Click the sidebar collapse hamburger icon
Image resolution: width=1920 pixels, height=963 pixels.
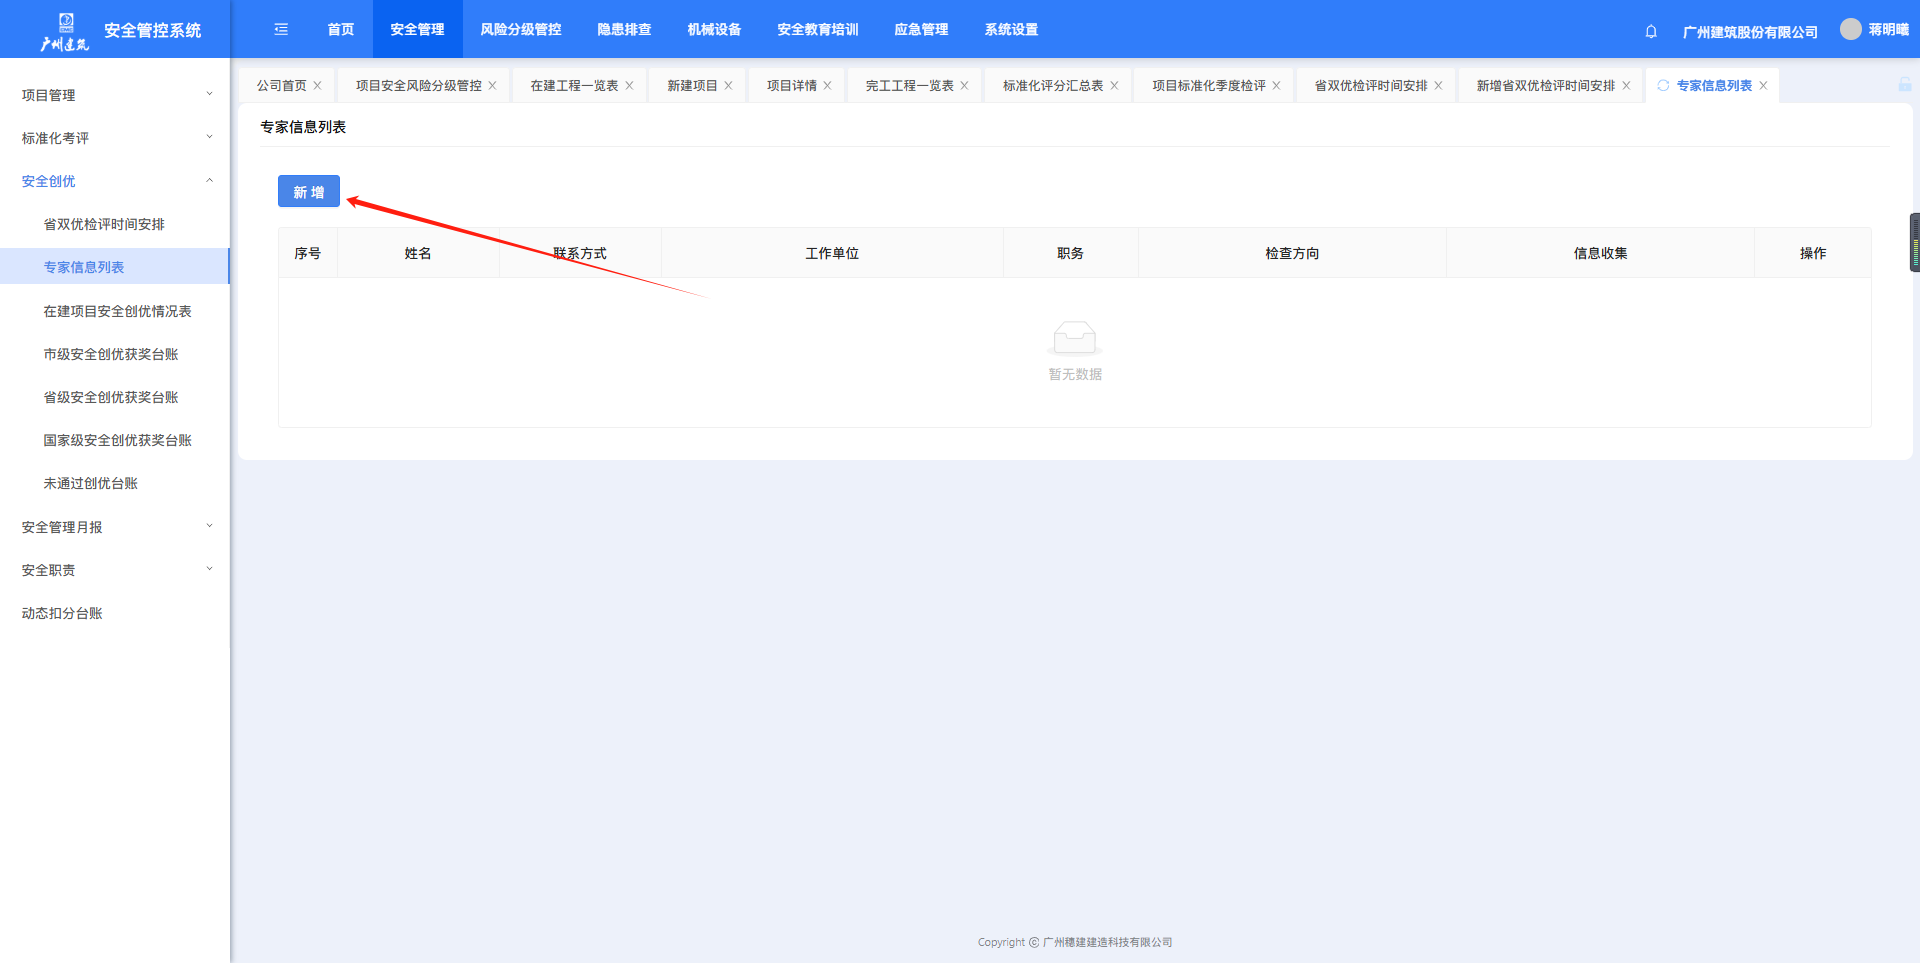click(x=281, y=30)
